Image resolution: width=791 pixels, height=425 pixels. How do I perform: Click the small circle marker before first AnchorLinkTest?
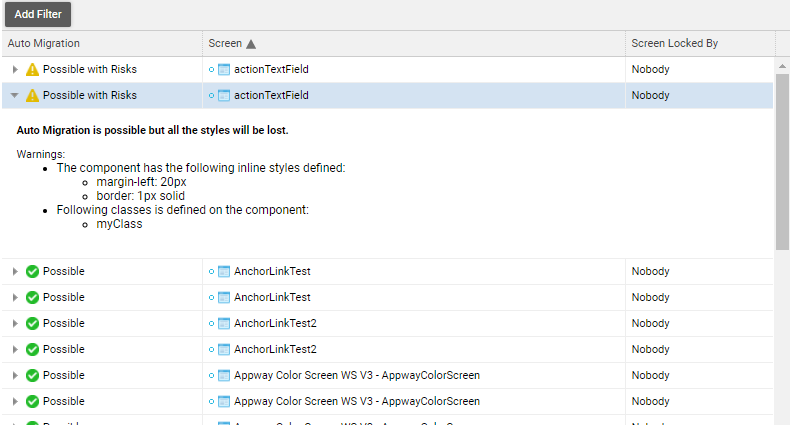tap(211, 272)
